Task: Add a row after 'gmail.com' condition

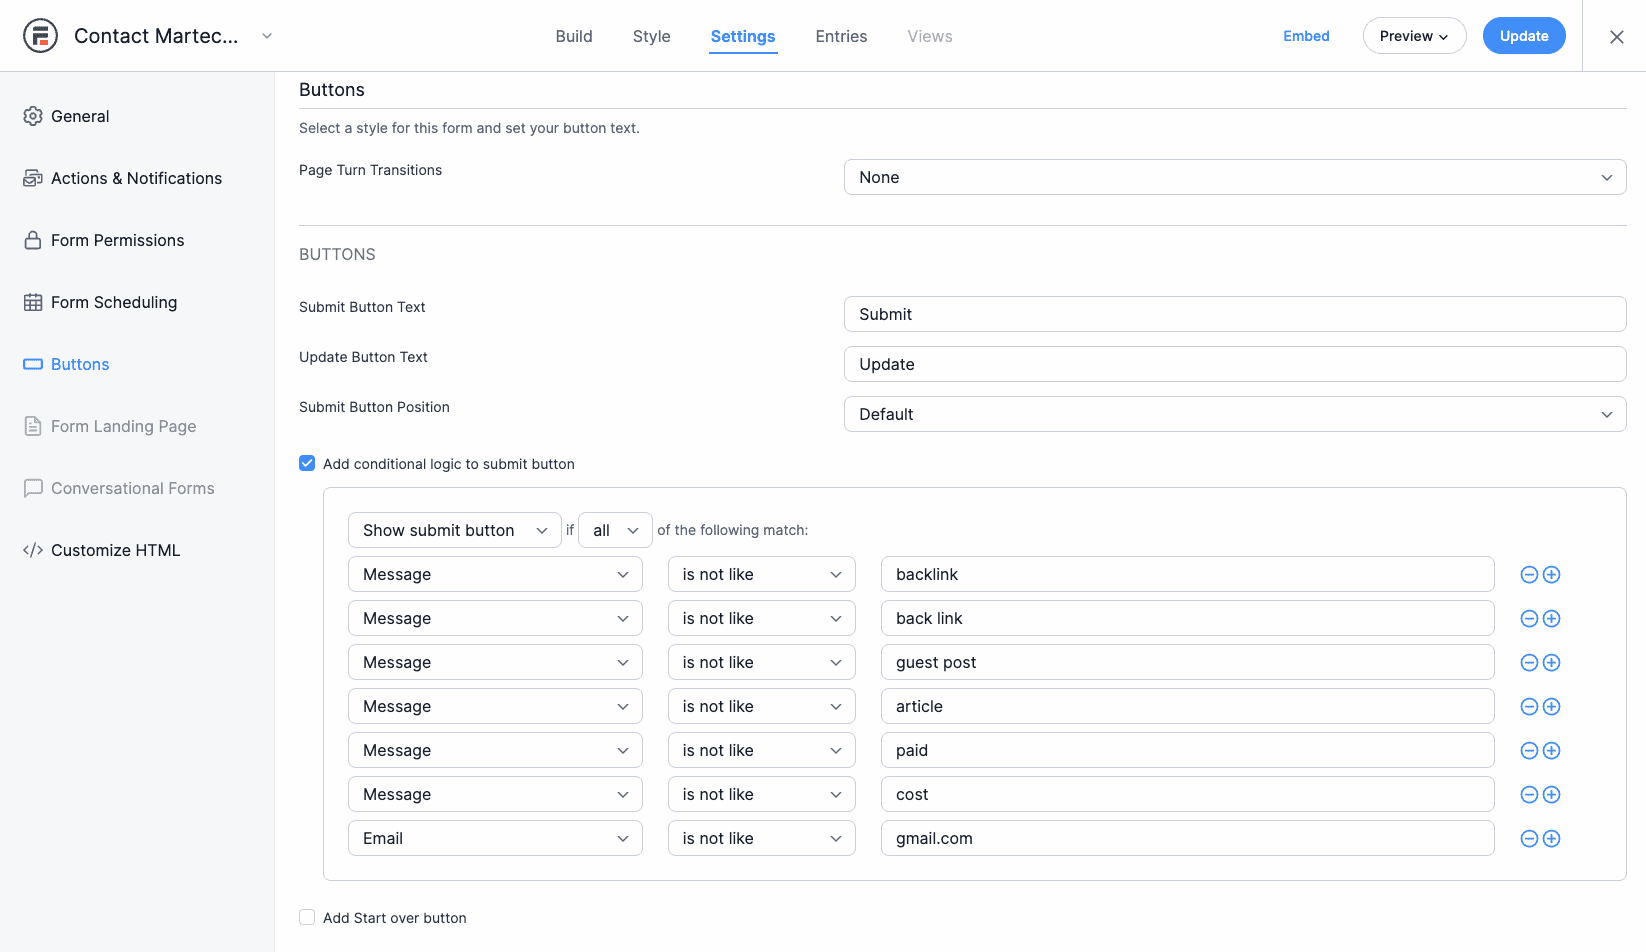Action: [1551, 839]
